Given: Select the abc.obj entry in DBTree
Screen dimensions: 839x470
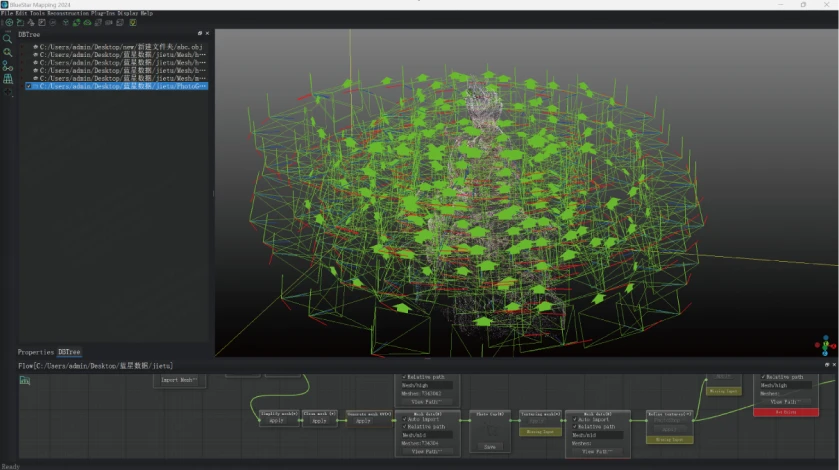Looking at the screenshot, I should point(120,47).
